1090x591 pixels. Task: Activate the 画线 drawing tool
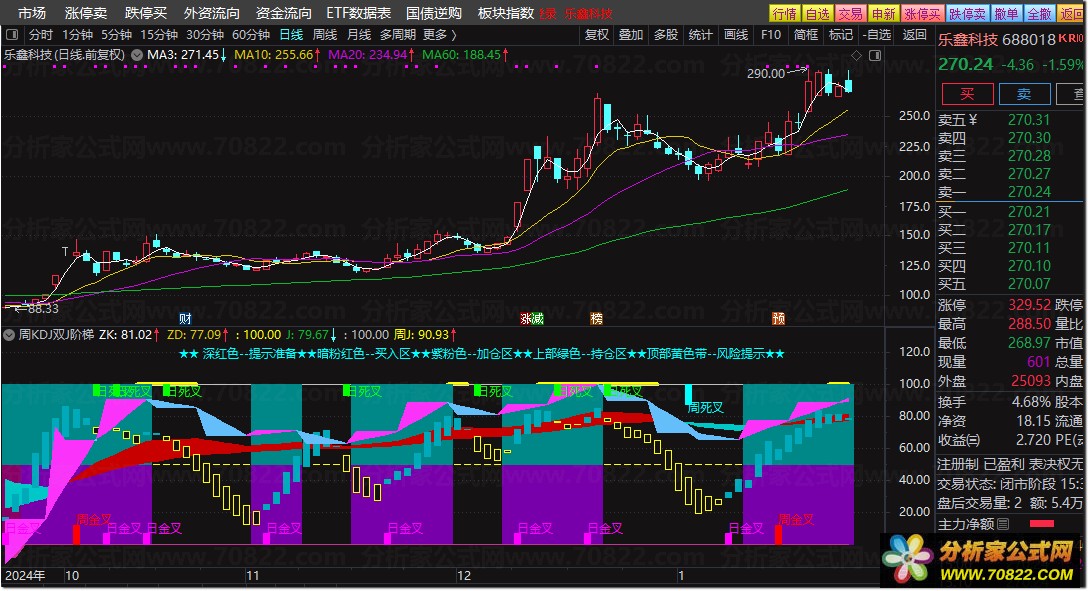(x=736, y=34)
